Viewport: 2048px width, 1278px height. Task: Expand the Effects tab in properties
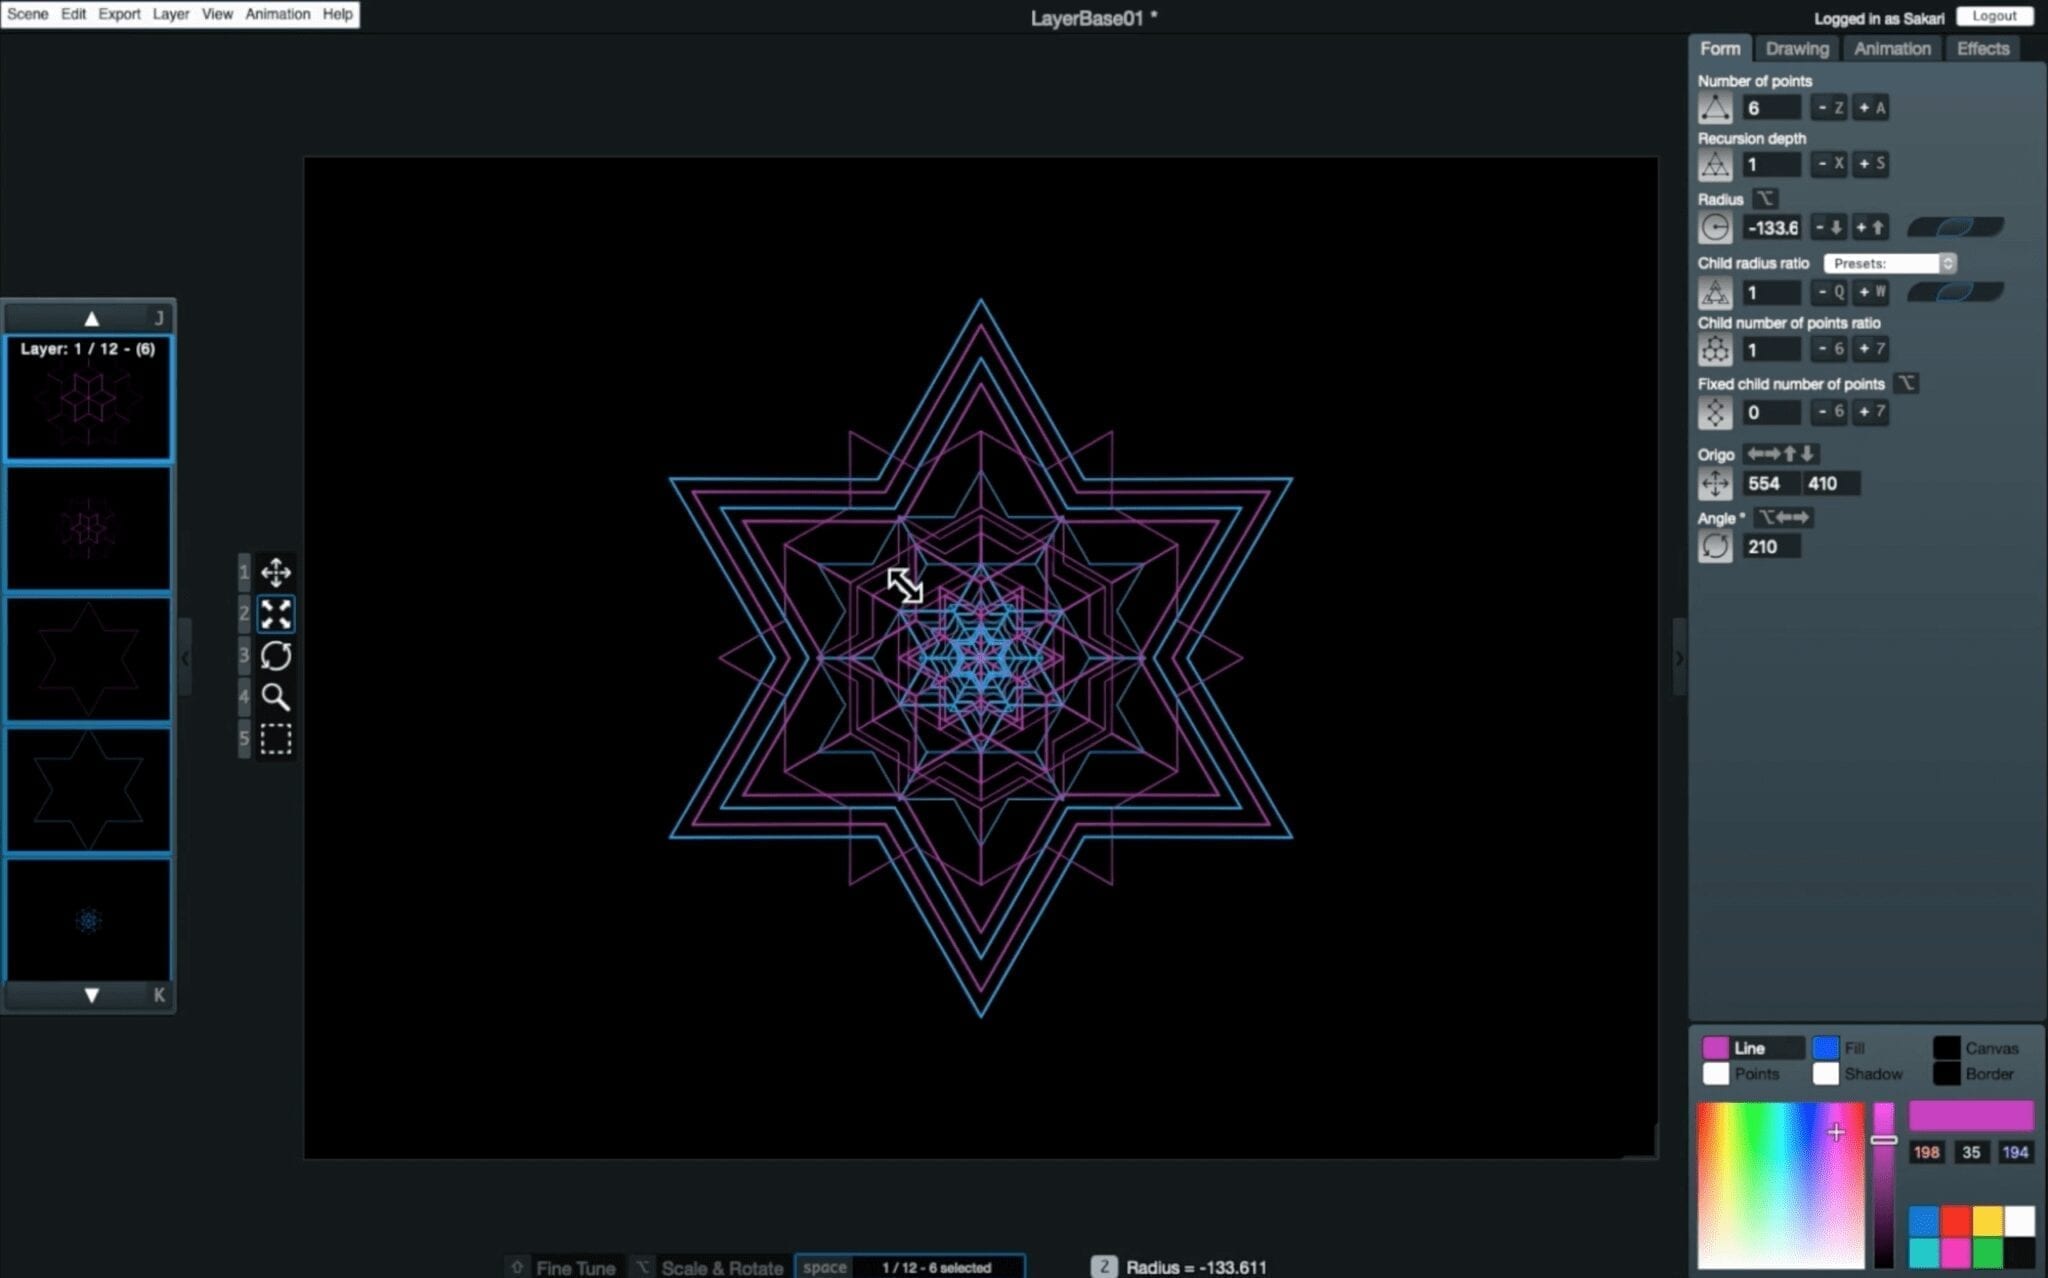(1983, 49)
